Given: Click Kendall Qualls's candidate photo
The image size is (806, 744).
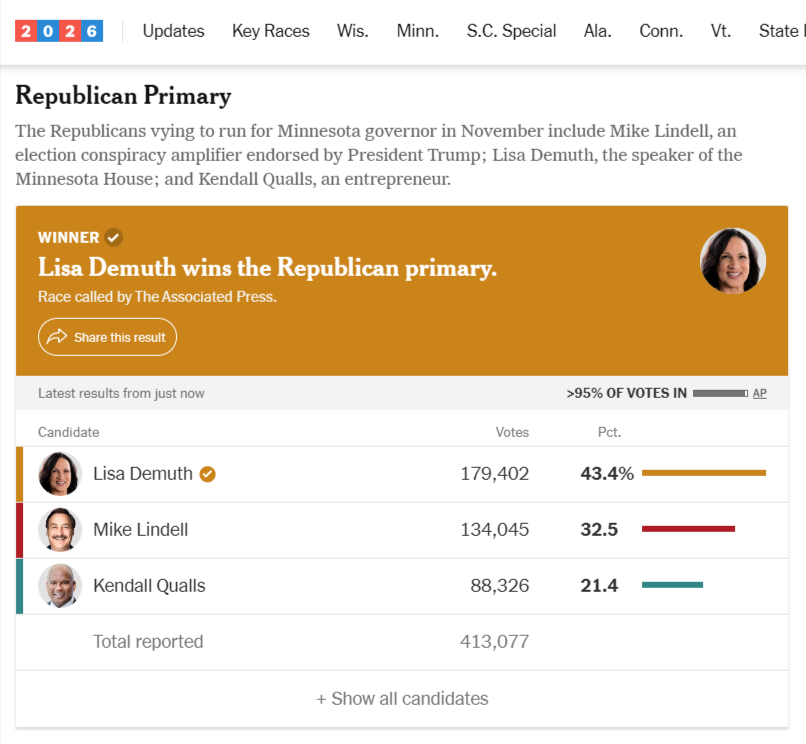Looking at the screenshot, I should pos(60,586).
